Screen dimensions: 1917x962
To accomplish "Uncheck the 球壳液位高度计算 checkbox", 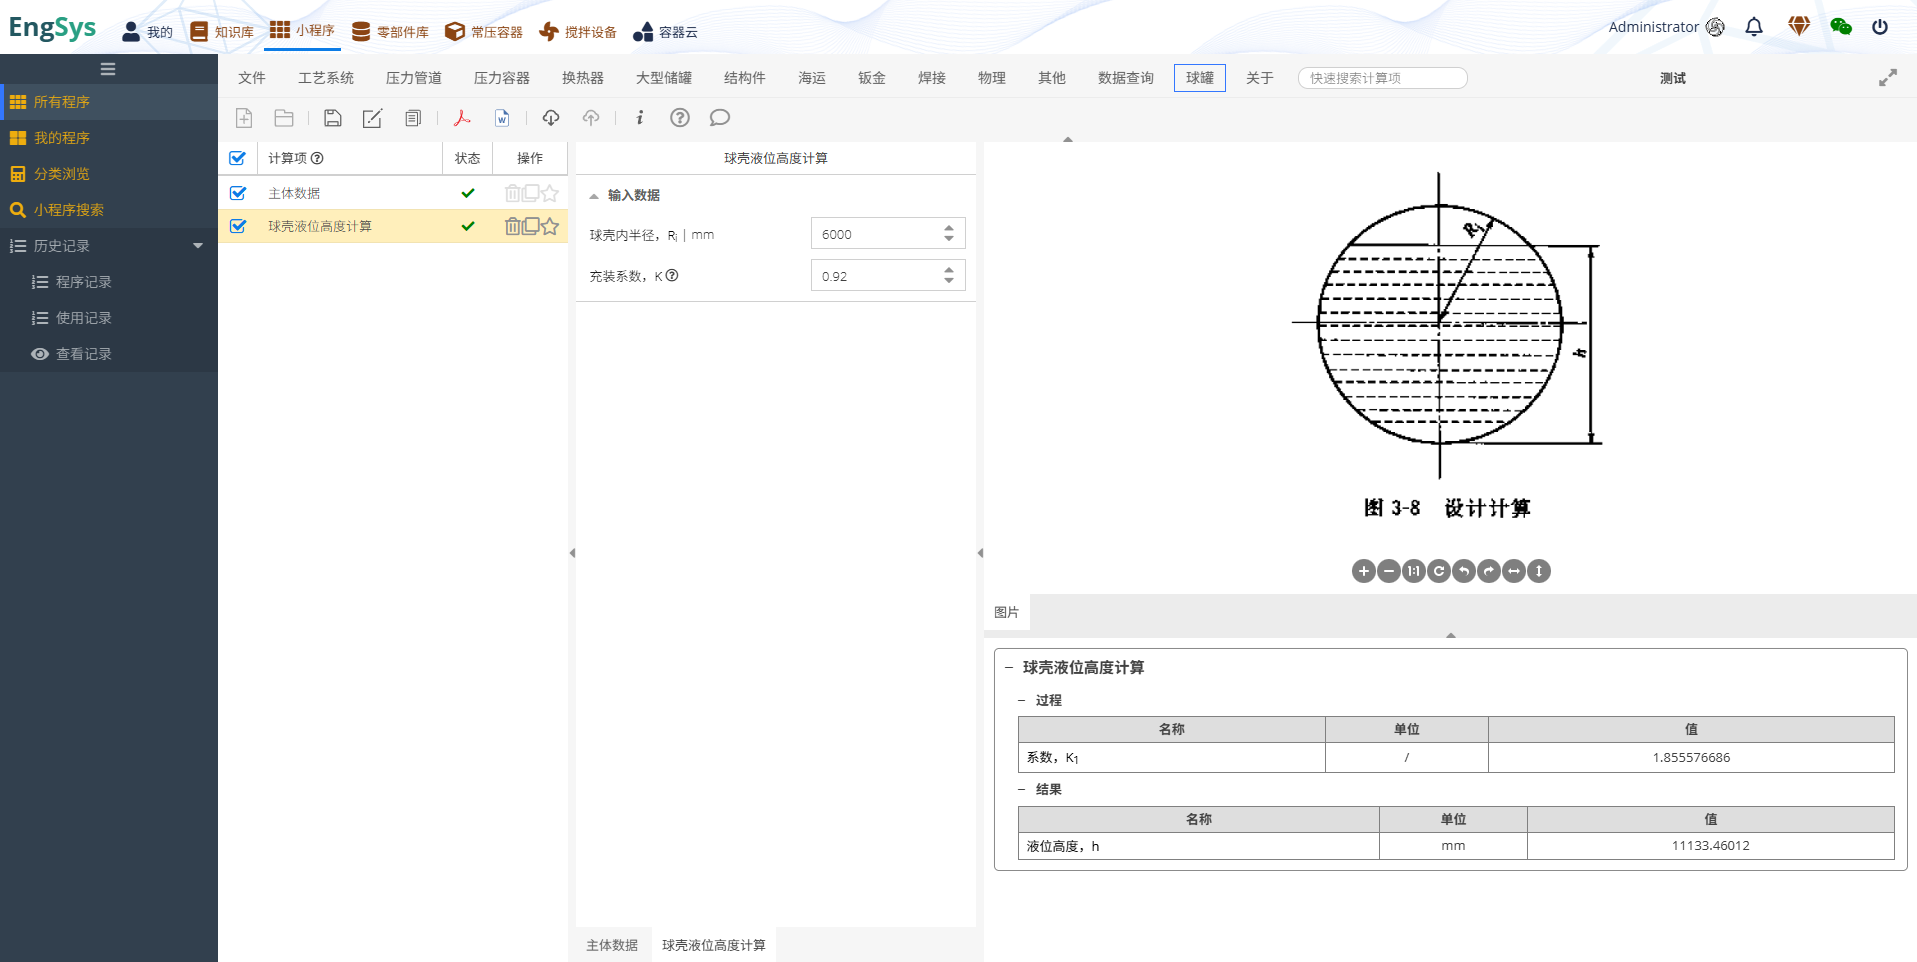I will [238, 226].
